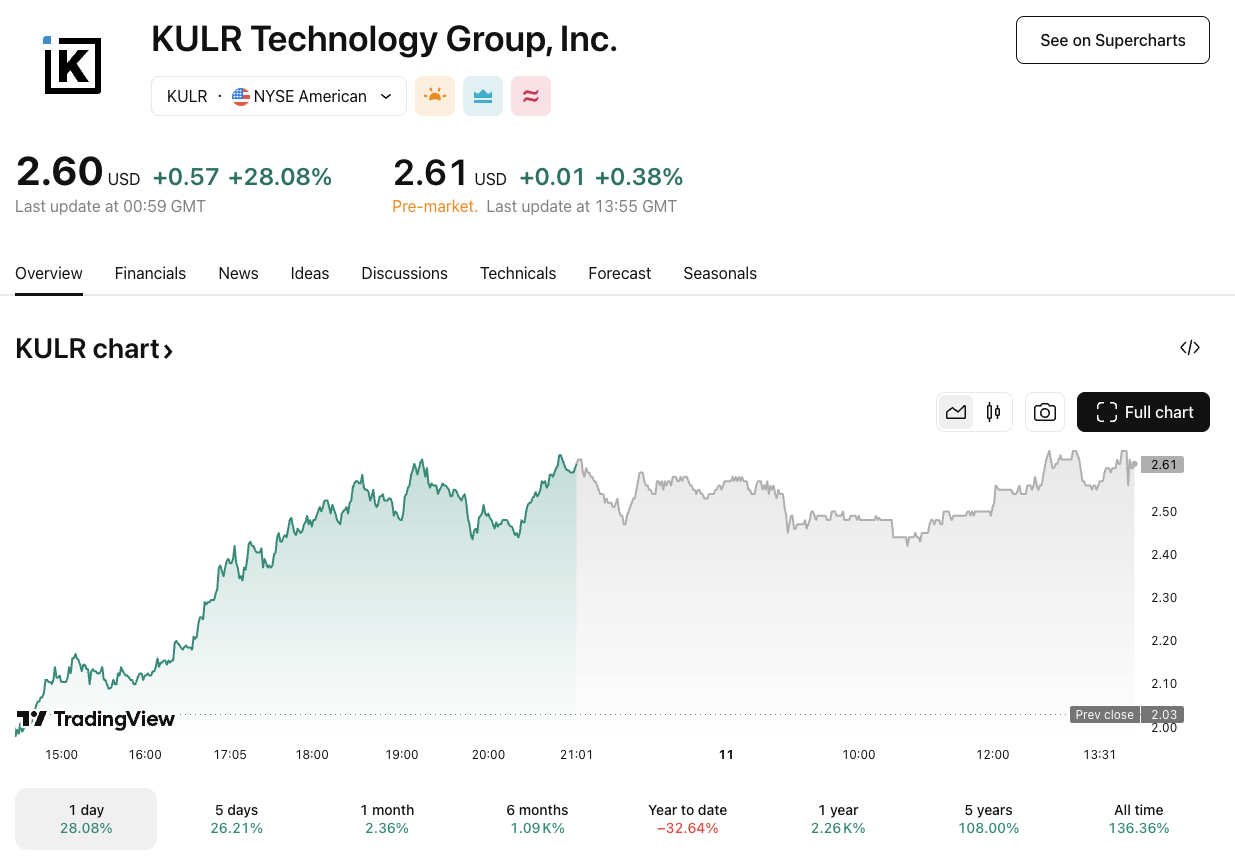Select the Year to date performance range
This screenshot has width=1235, height=865.
pyautogui.click(x=687, y=818)
